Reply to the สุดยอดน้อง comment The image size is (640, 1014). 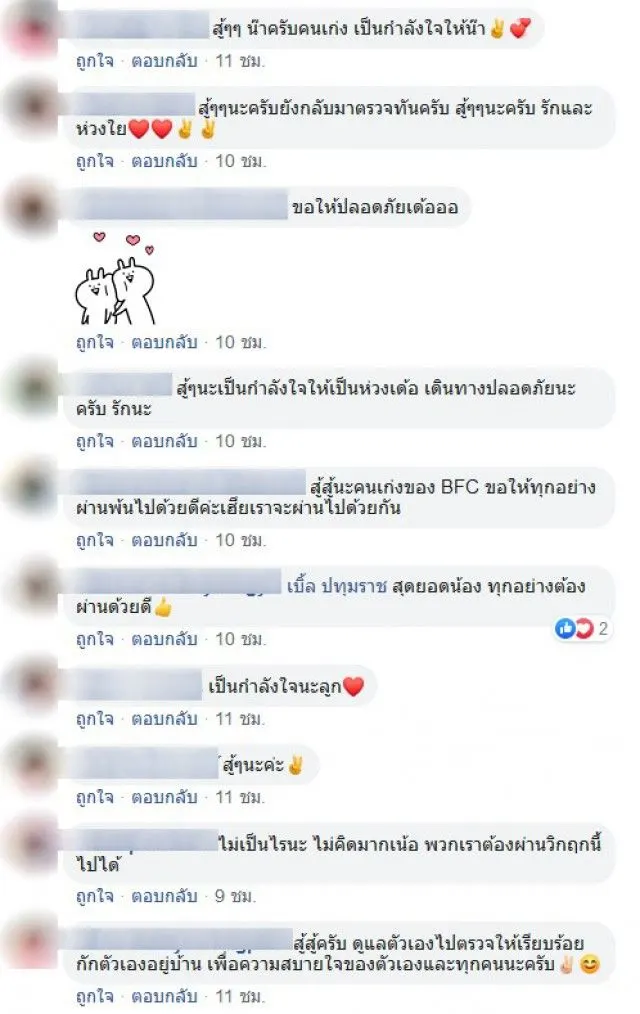click(164, 639)
